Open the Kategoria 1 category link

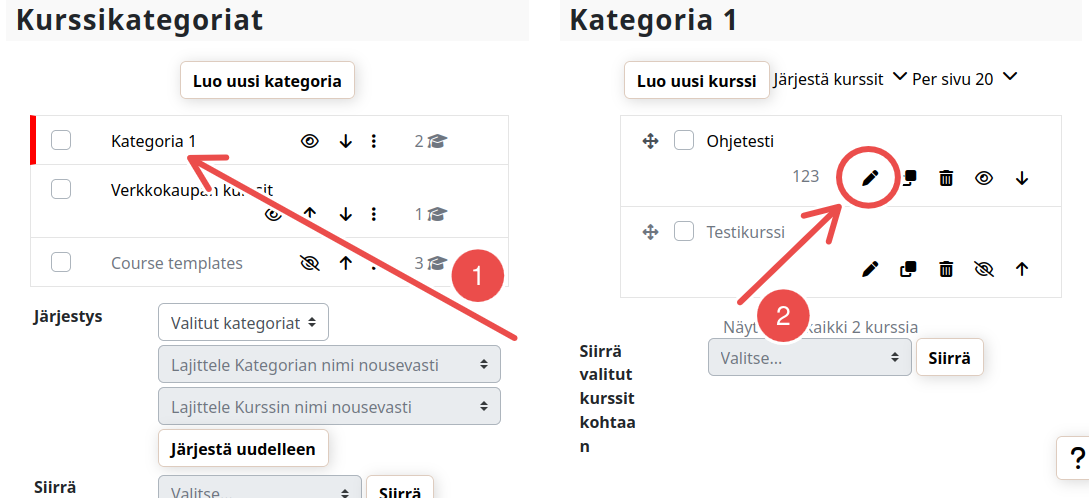tap(153, 141)
